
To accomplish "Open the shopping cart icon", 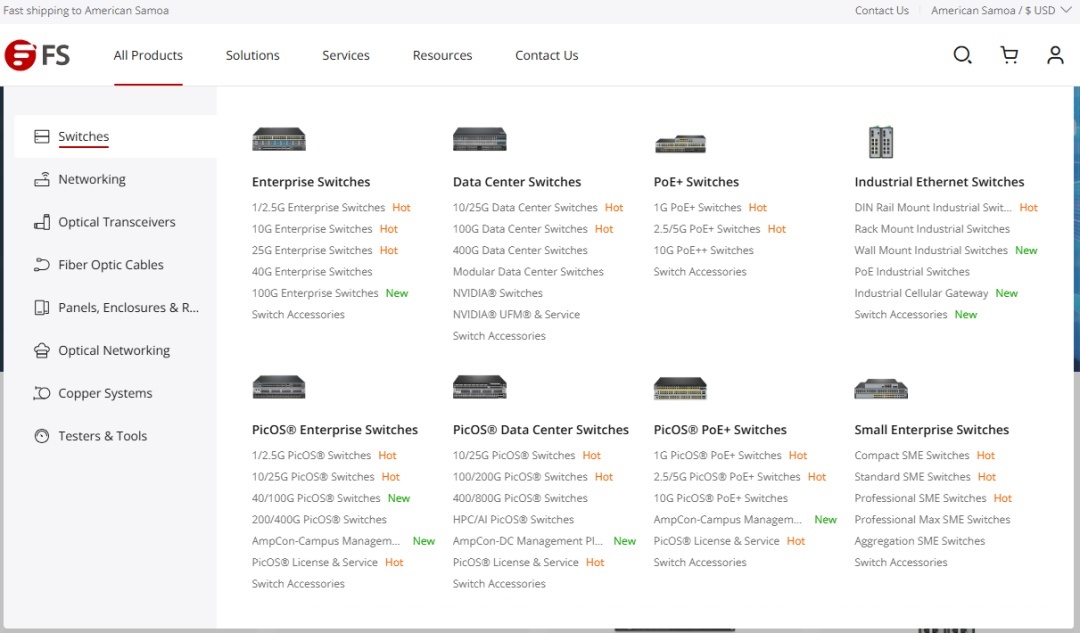I will (x=1009, y=55).
